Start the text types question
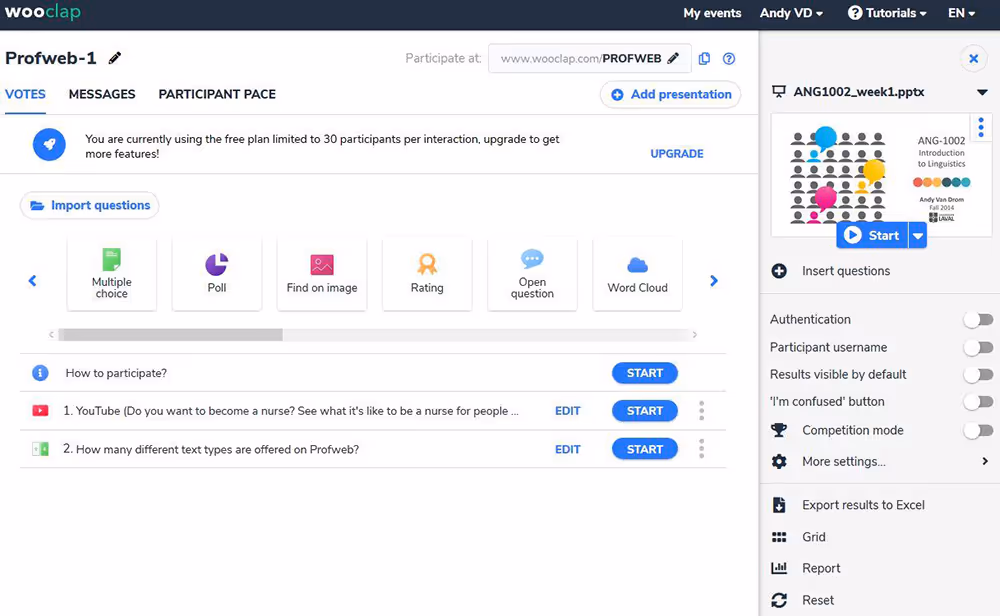The image size is (1000, 616). coord(645,449)
